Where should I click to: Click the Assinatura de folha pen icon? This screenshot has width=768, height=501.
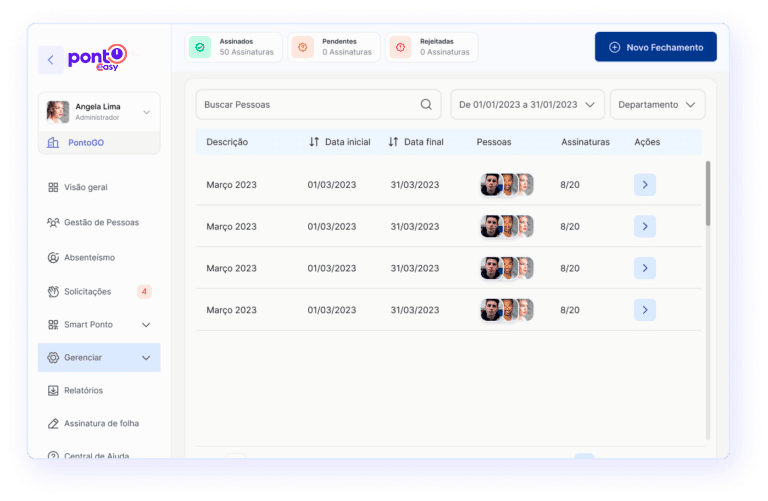tap(53, 423)
